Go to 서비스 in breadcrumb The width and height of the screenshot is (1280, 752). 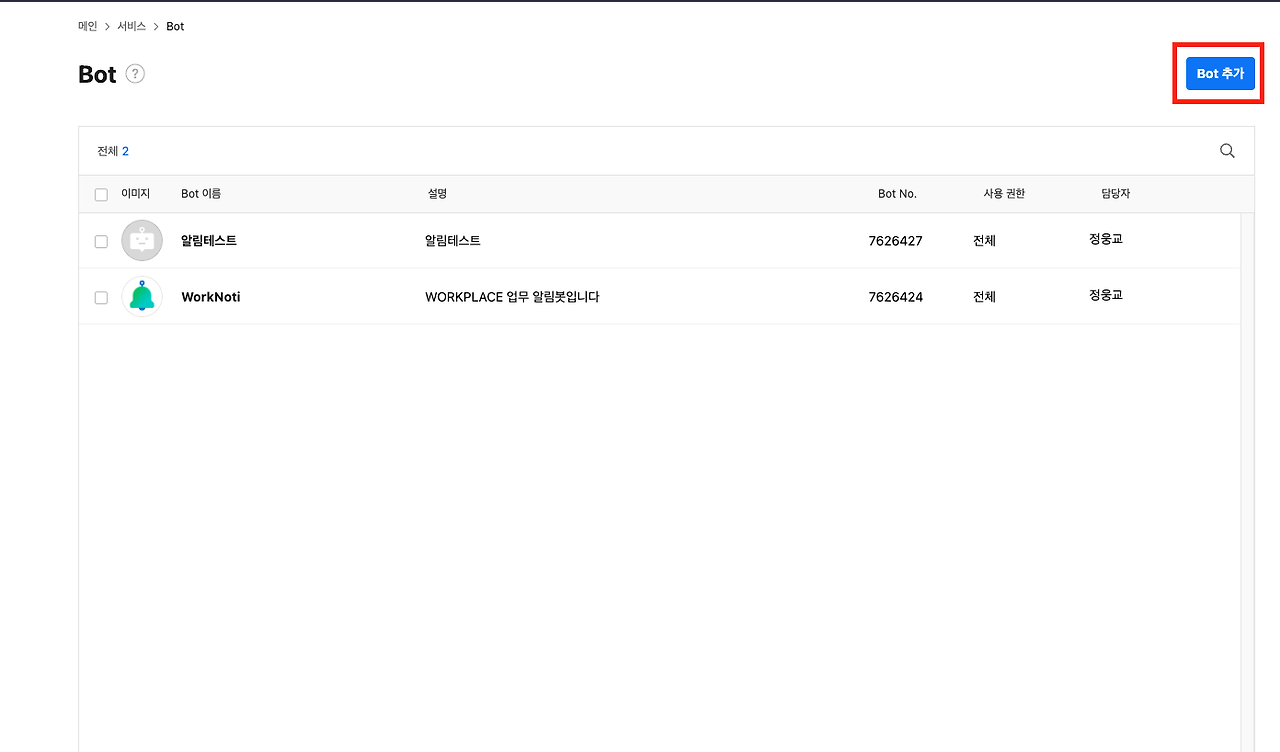click(132, 26)
